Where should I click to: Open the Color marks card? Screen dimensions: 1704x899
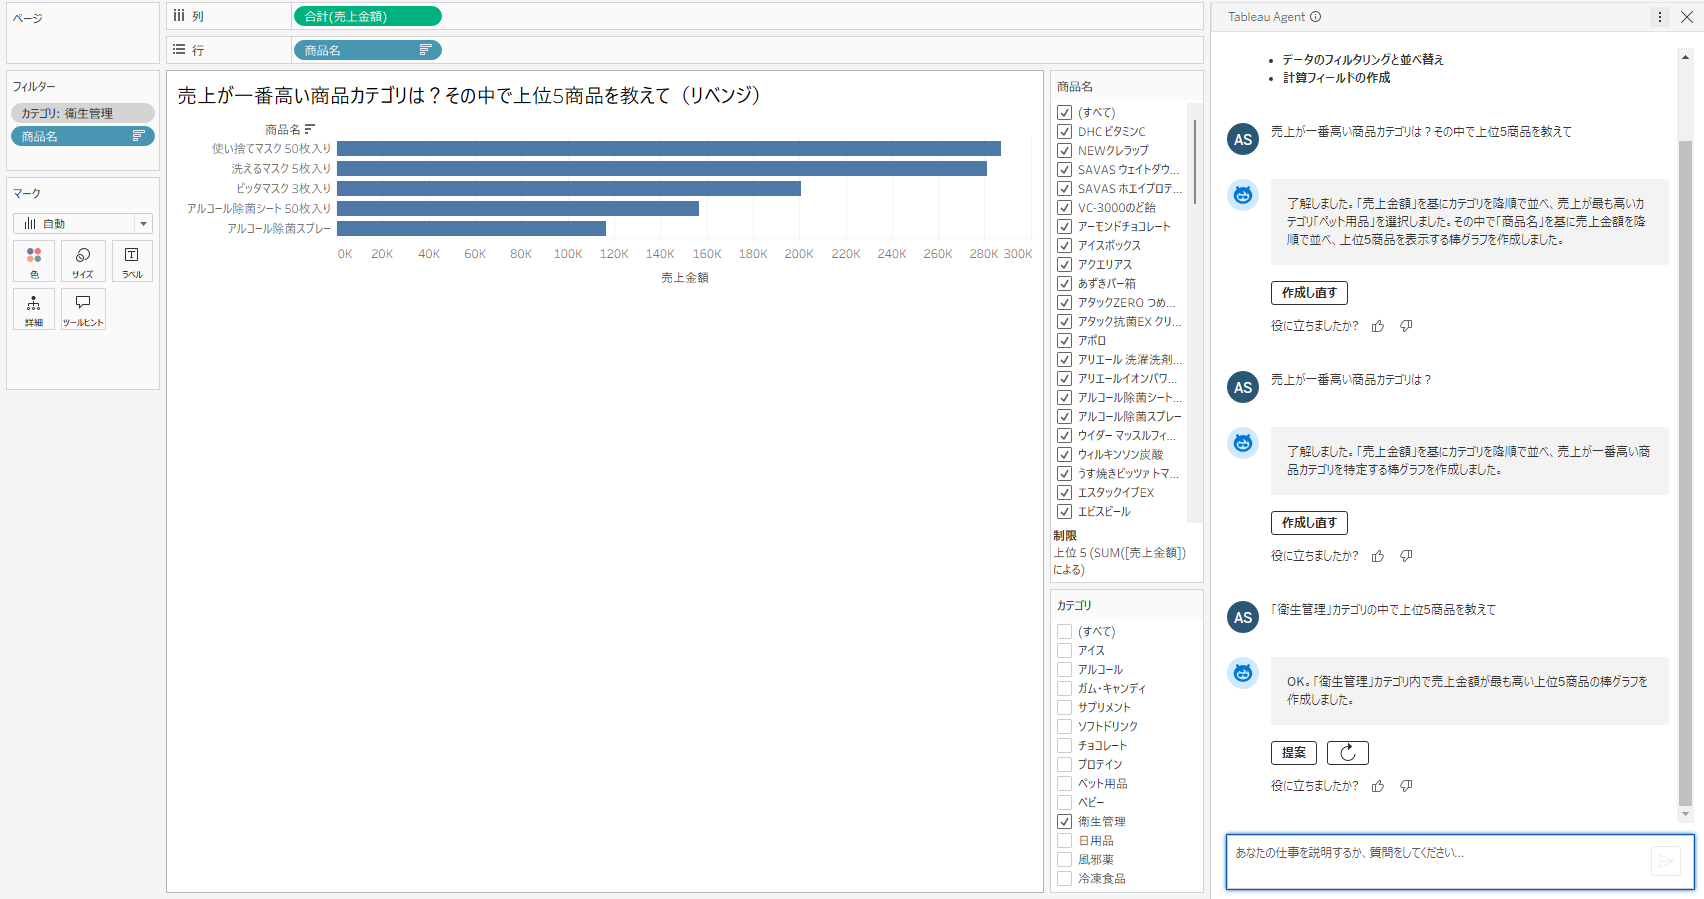[x=34, y=261]
